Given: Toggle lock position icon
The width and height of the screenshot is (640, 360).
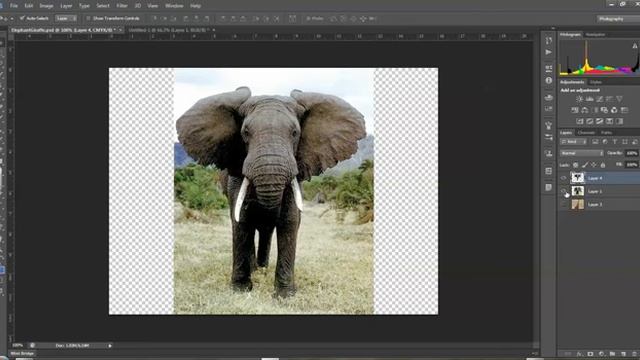Looking at the screenshot, I should point(593,165).
